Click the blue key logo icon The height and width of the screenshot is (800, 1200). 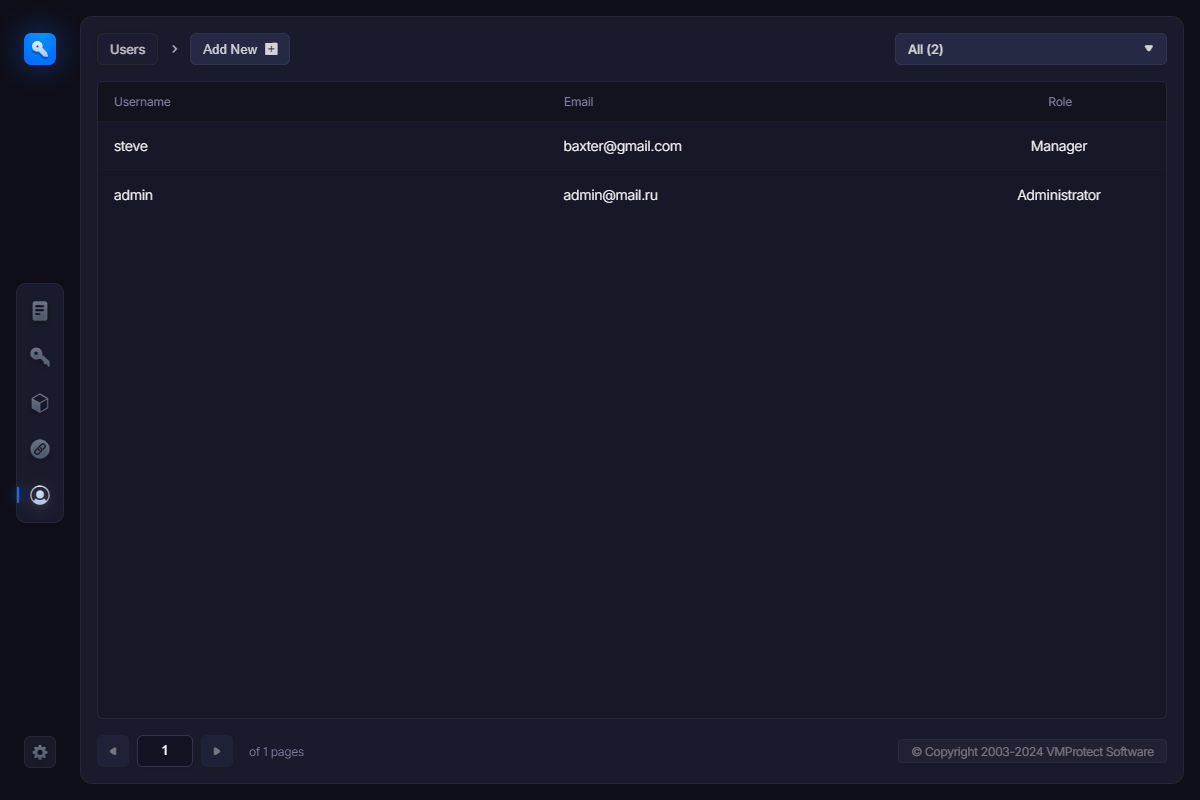[40, 49]
